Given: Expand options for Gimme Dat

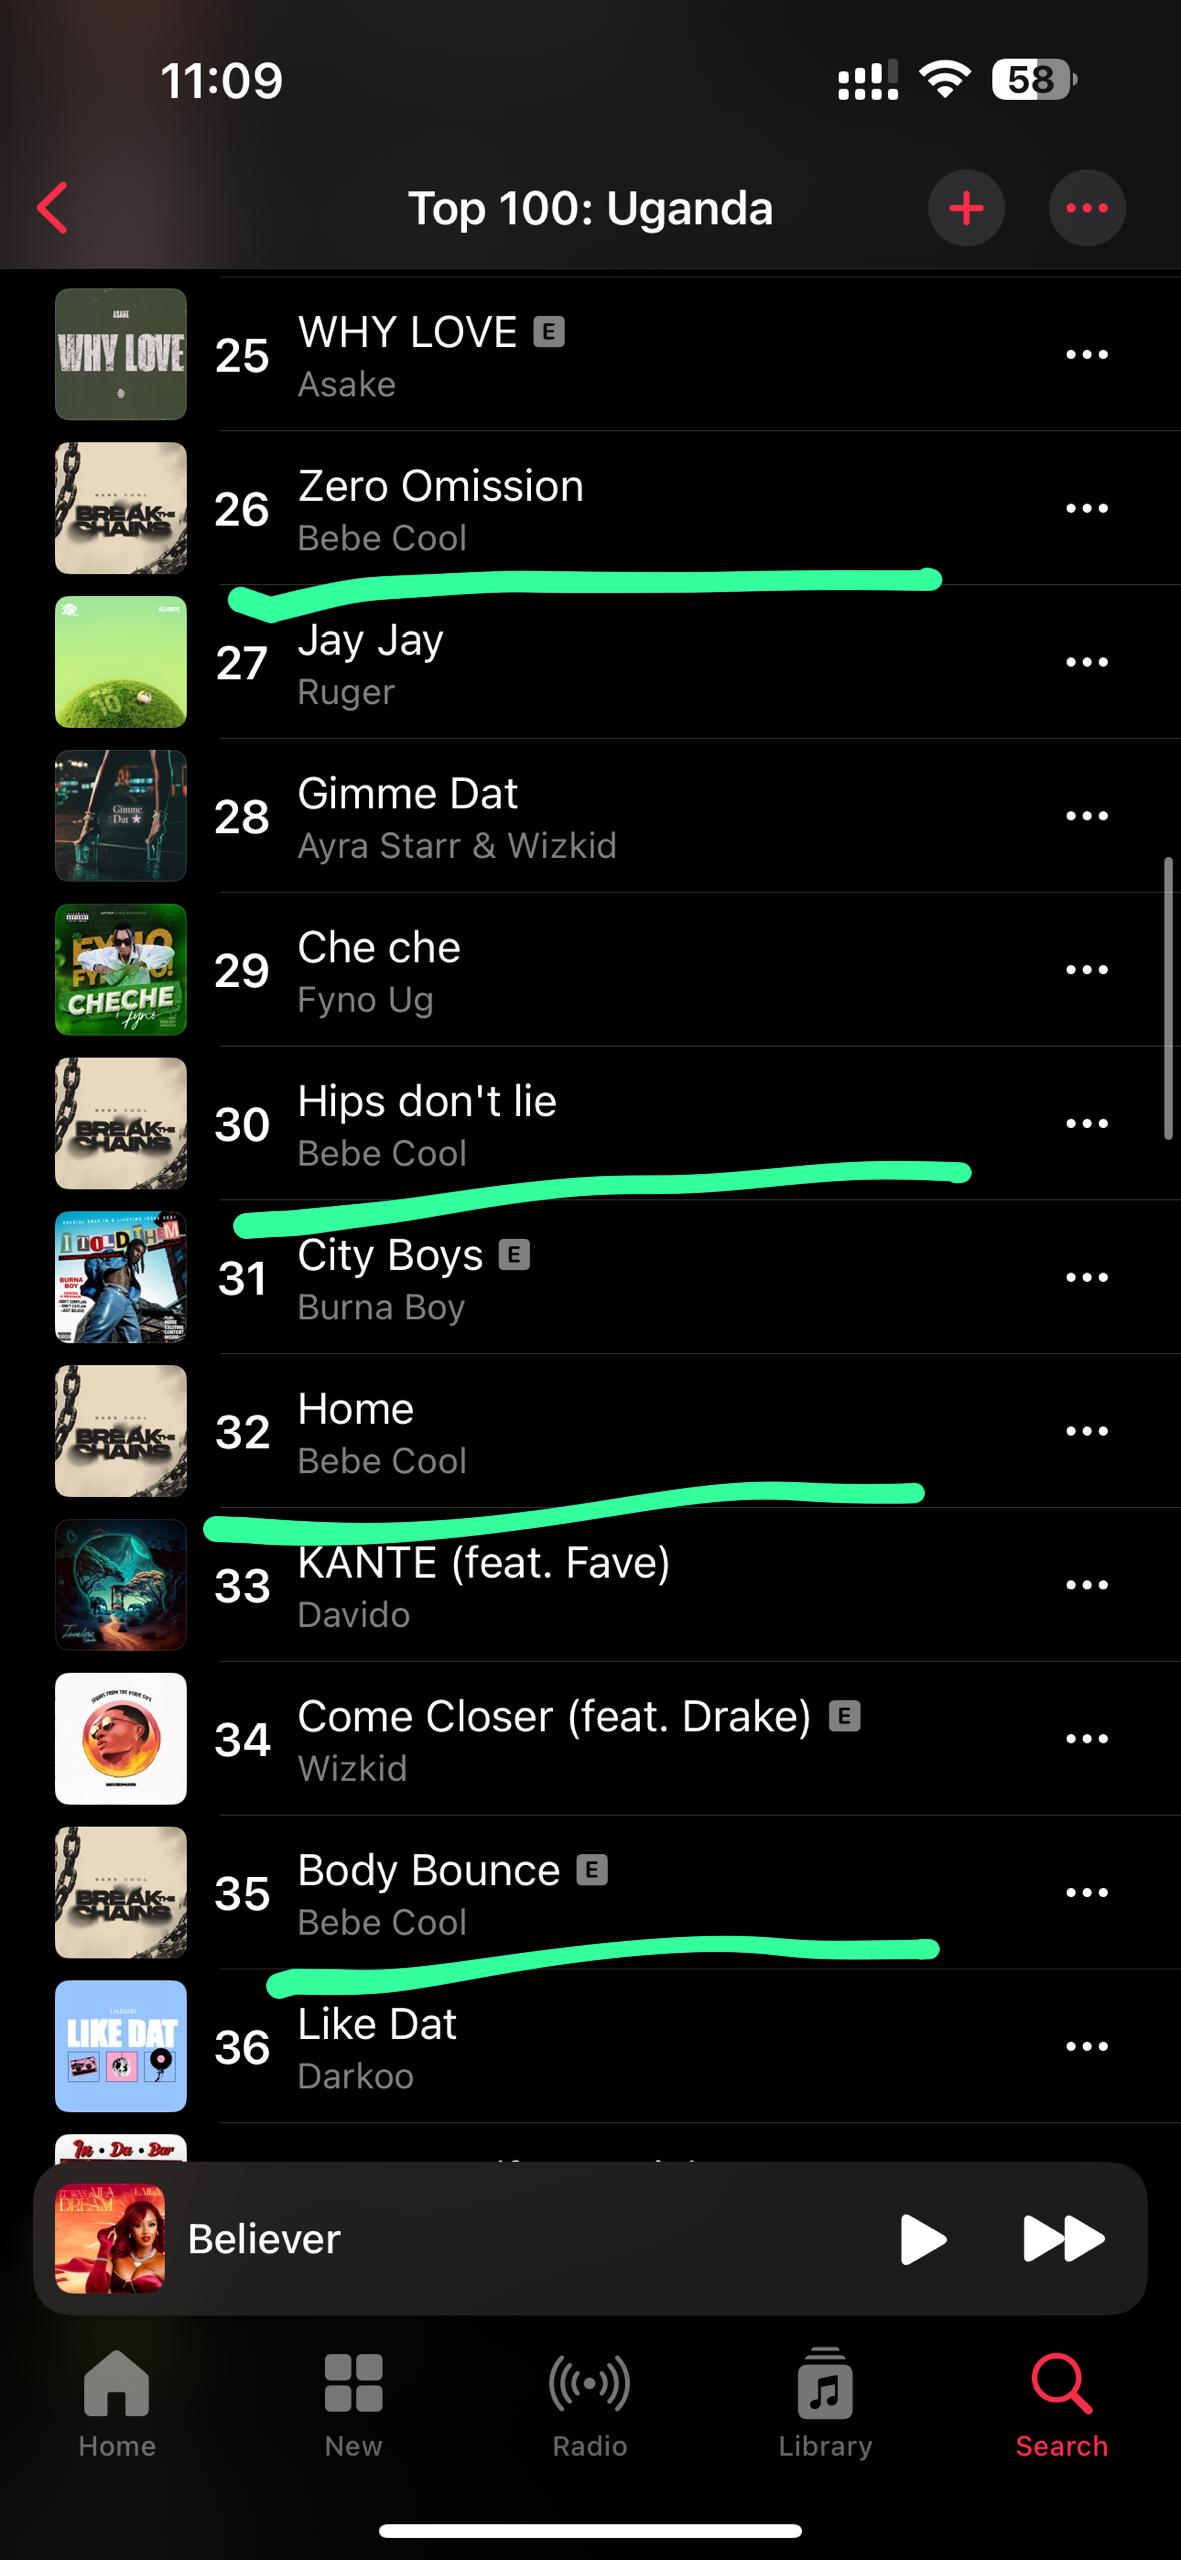Looking at the screenshot, I should [x=1087, y=816].
